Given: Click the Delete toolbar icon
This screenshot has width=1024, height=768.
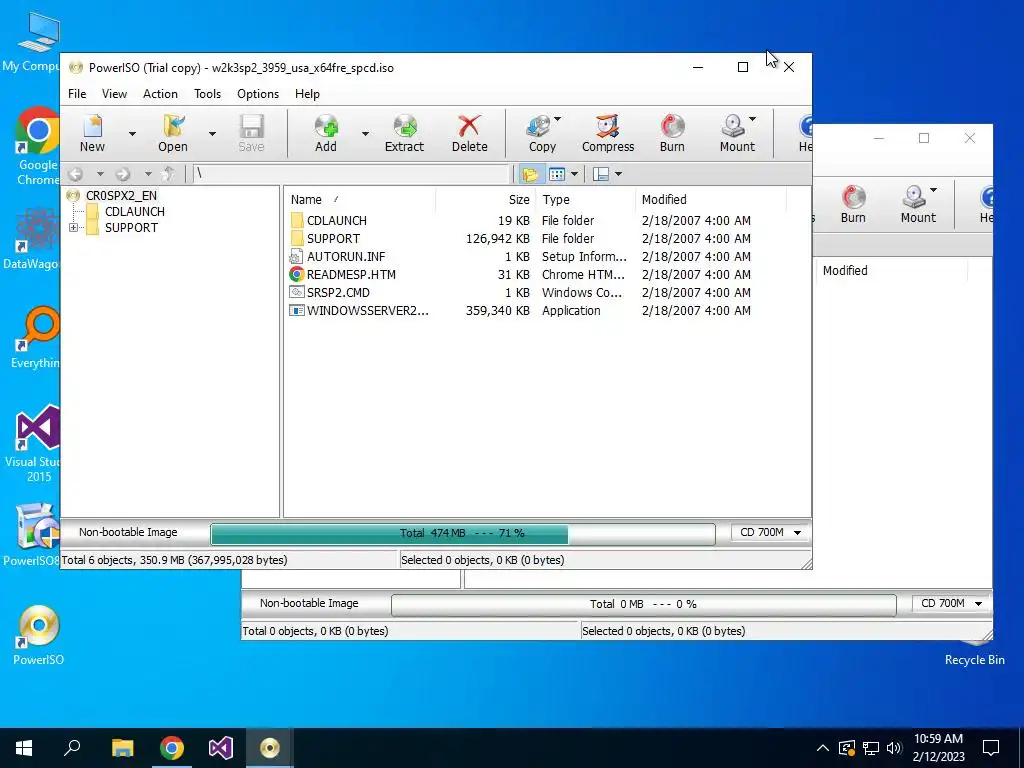Looking at the screenshot, I should [x=470, y=134].
